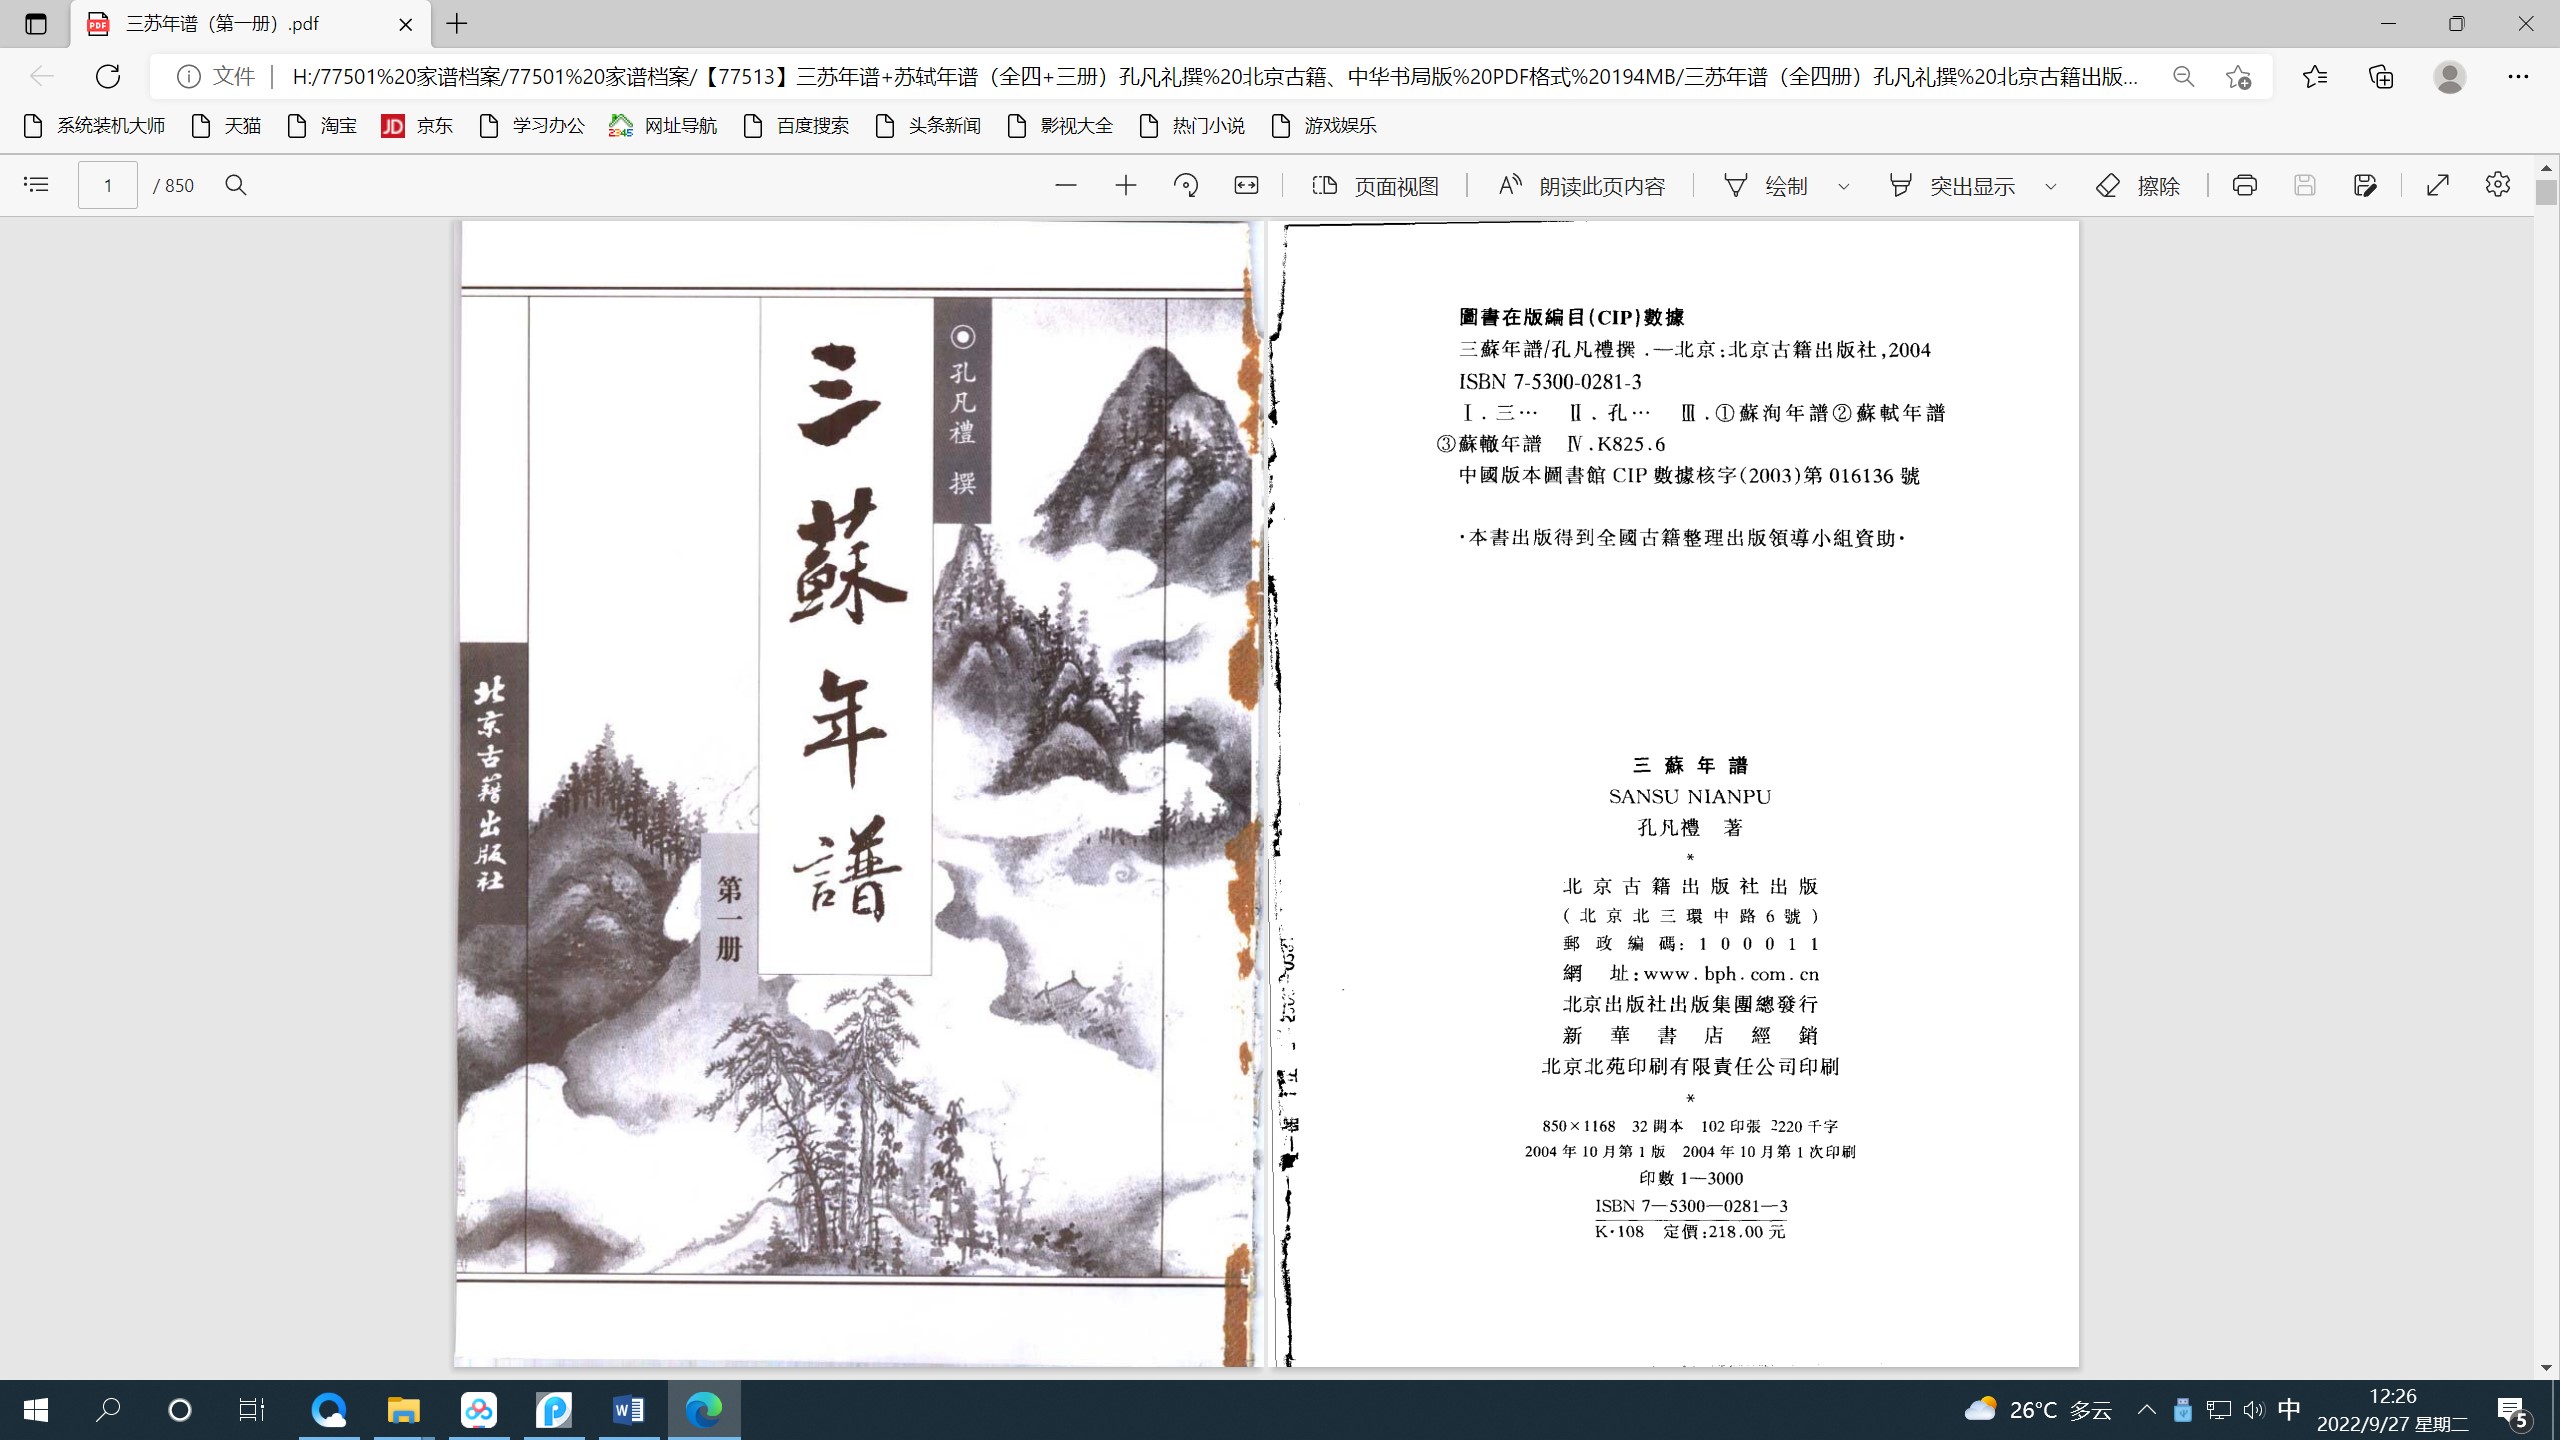Toggle the PDF table of contents sidebar
Image resolution: width=2560 pixels, height=1440 pixels.
point(36,185)
